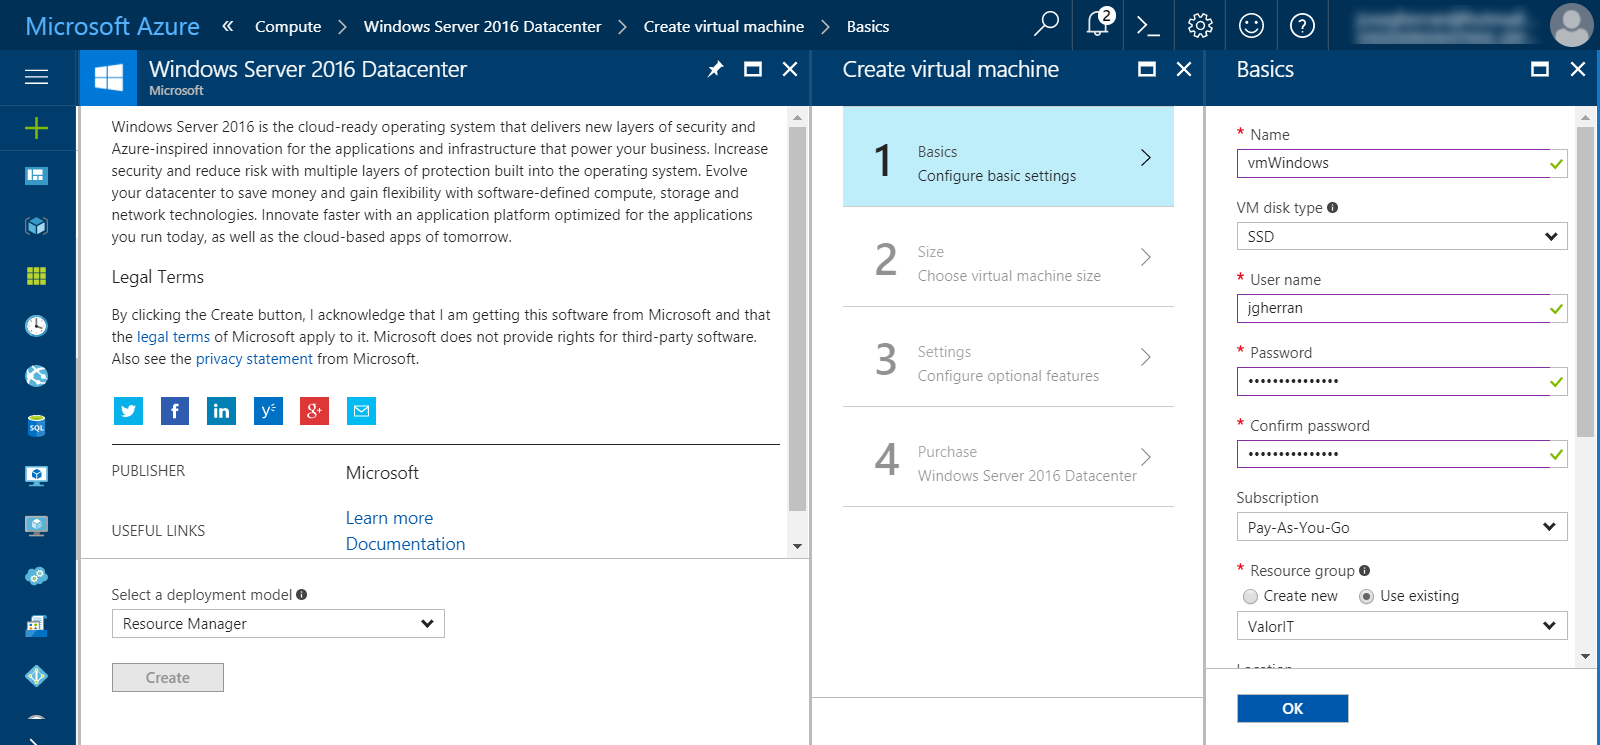The height and width of the screenshot is (745, 1600).
Task: Share via email envelope icon
Action: point(361,411)
